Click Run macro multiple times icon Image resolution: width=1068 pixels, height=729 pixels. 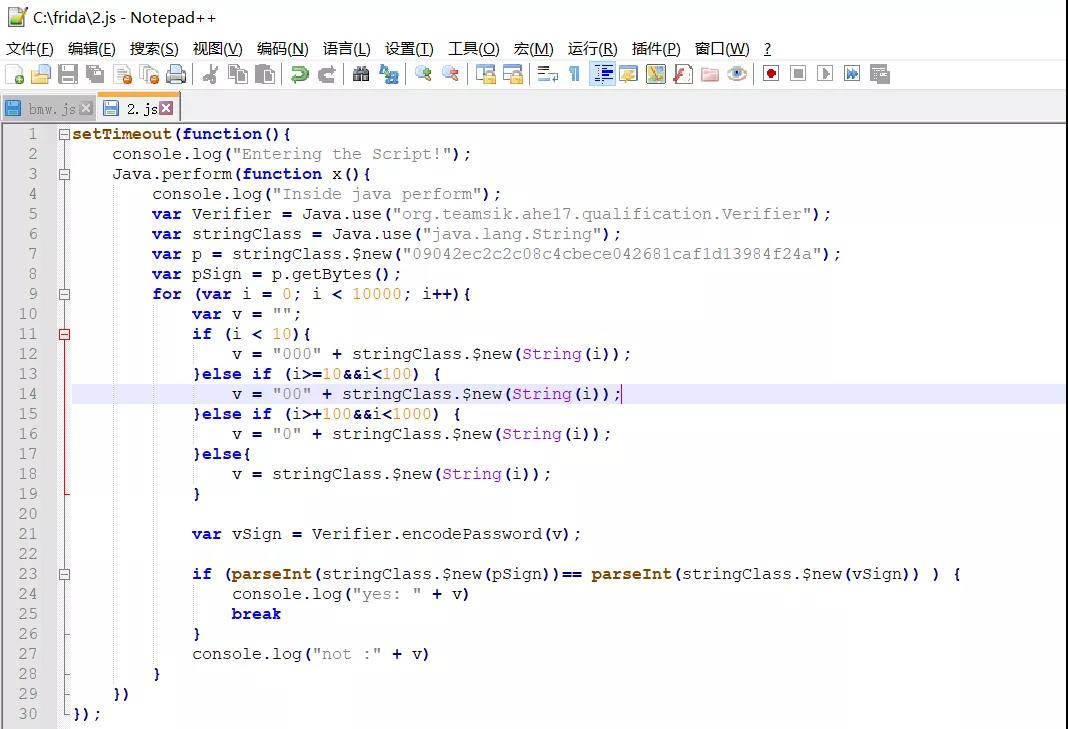(852, 74)
